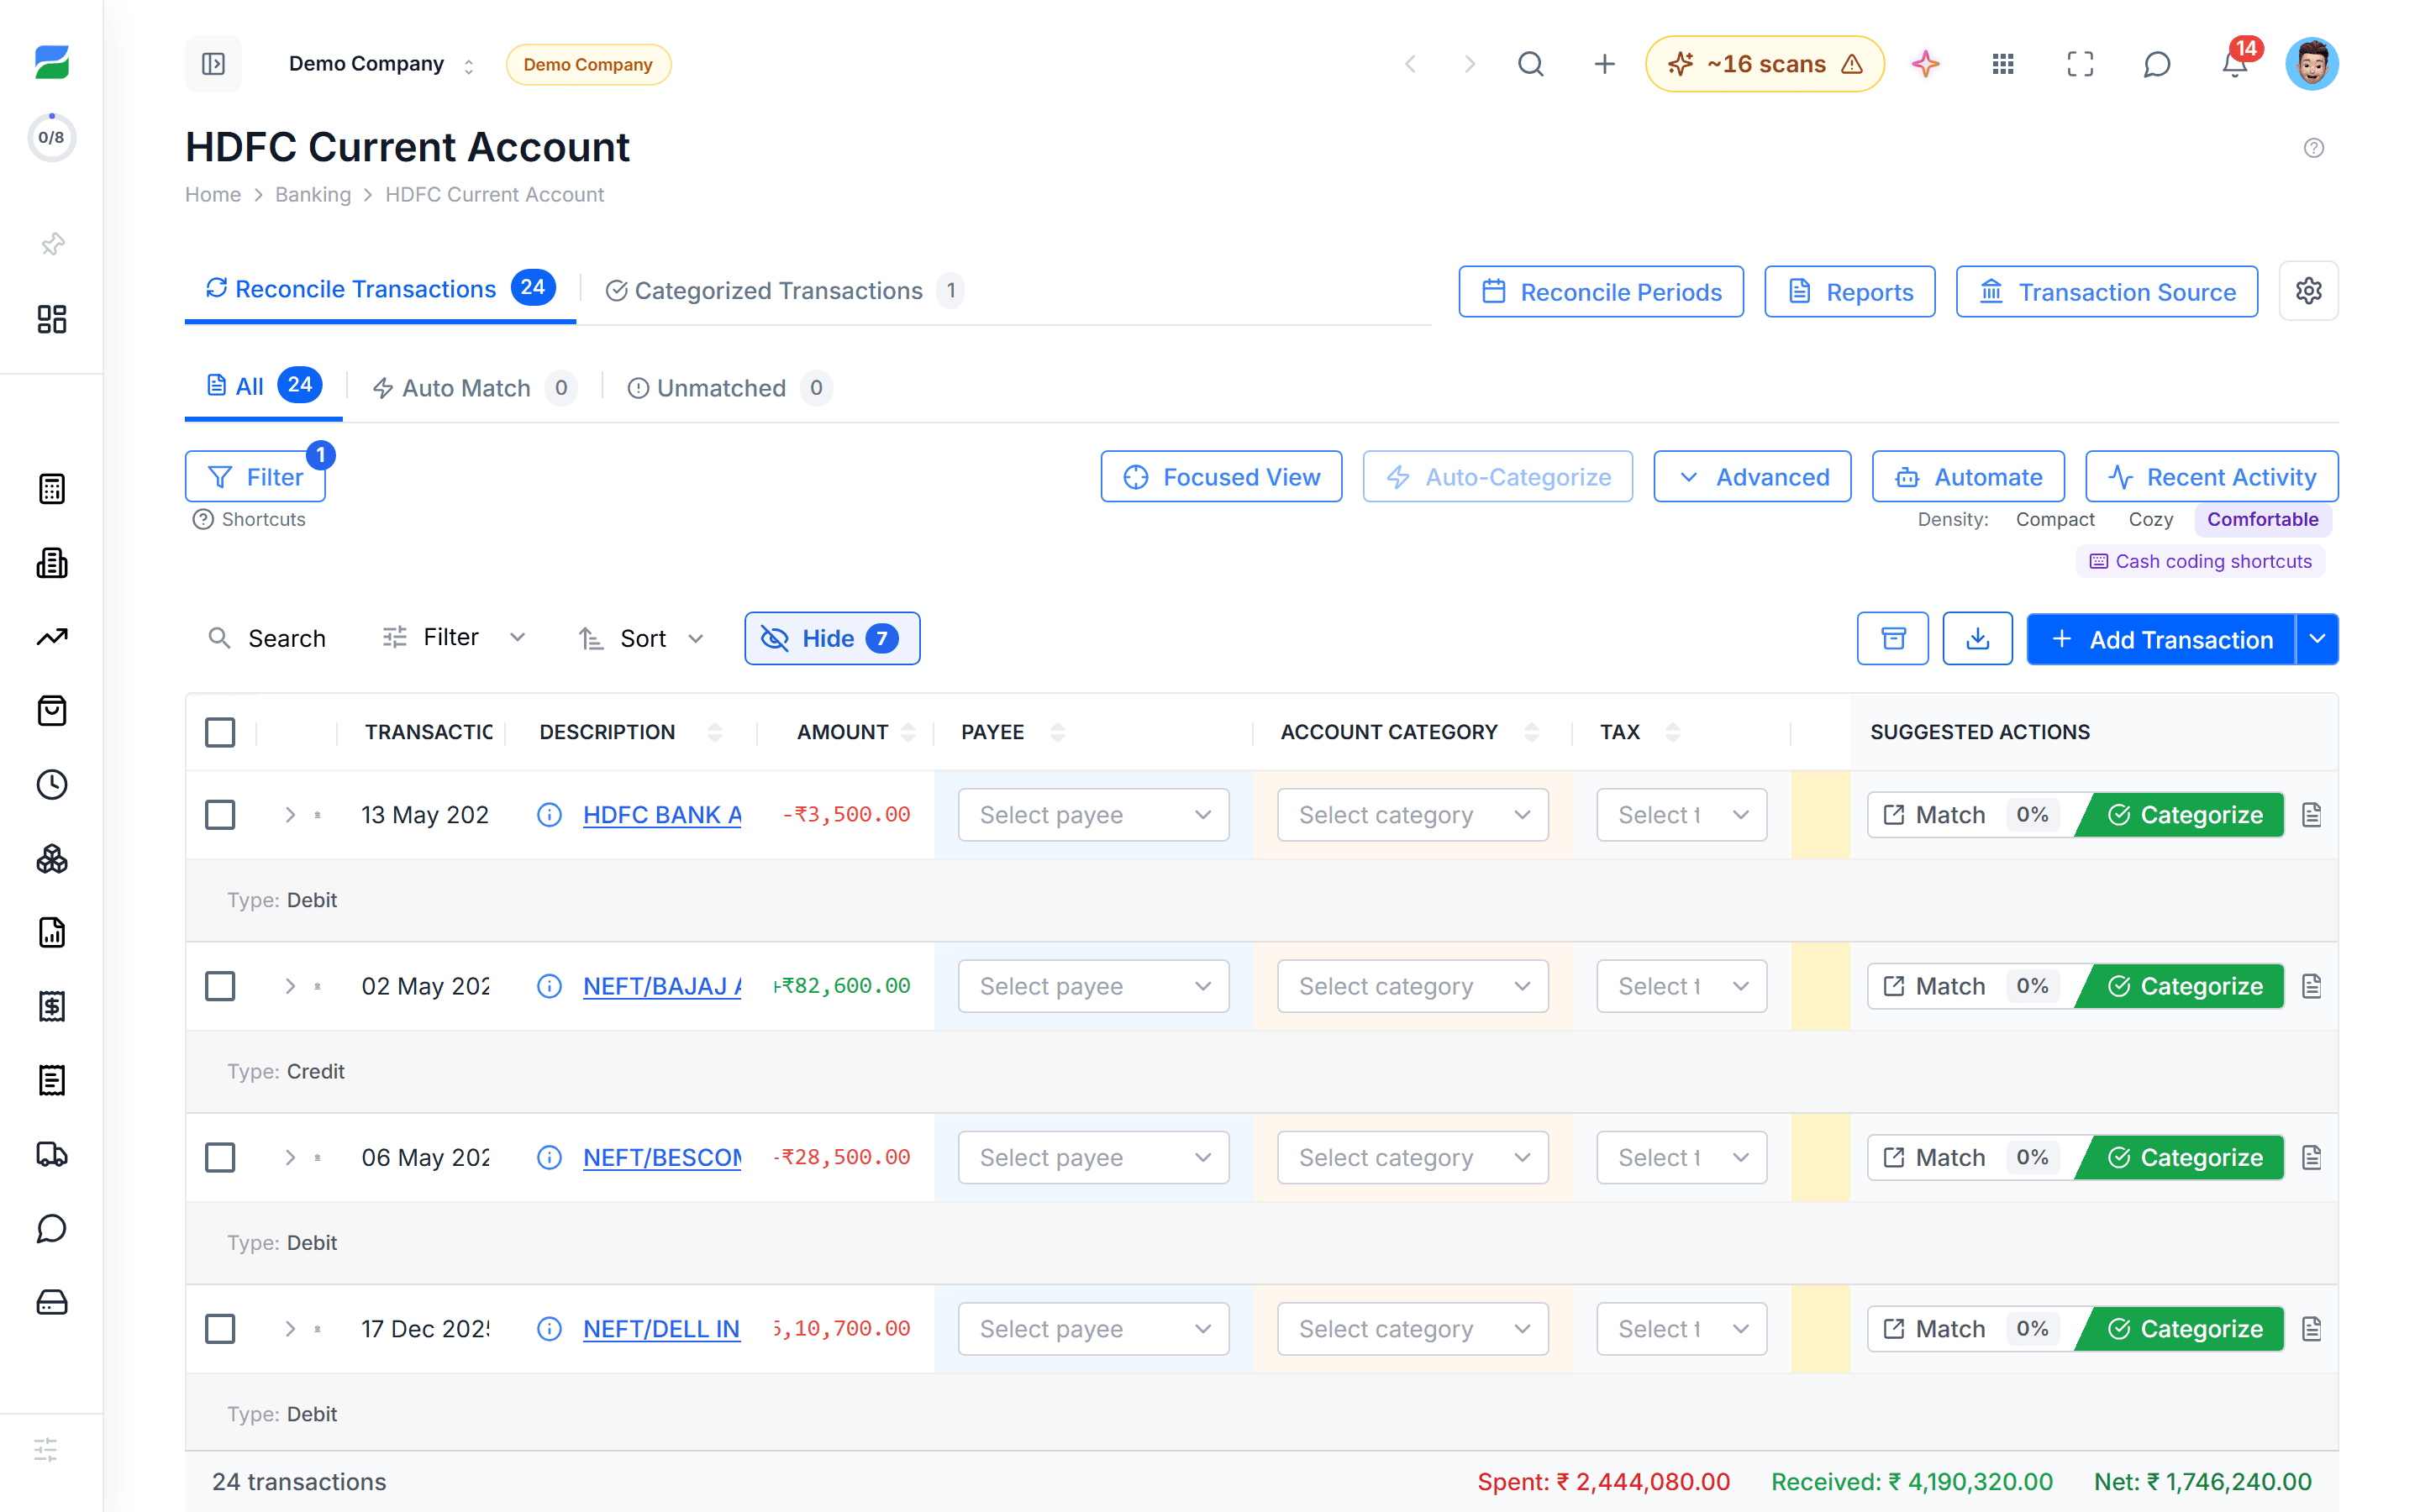
Task: Click Focused View button
Action: [x=1221, y=477]
